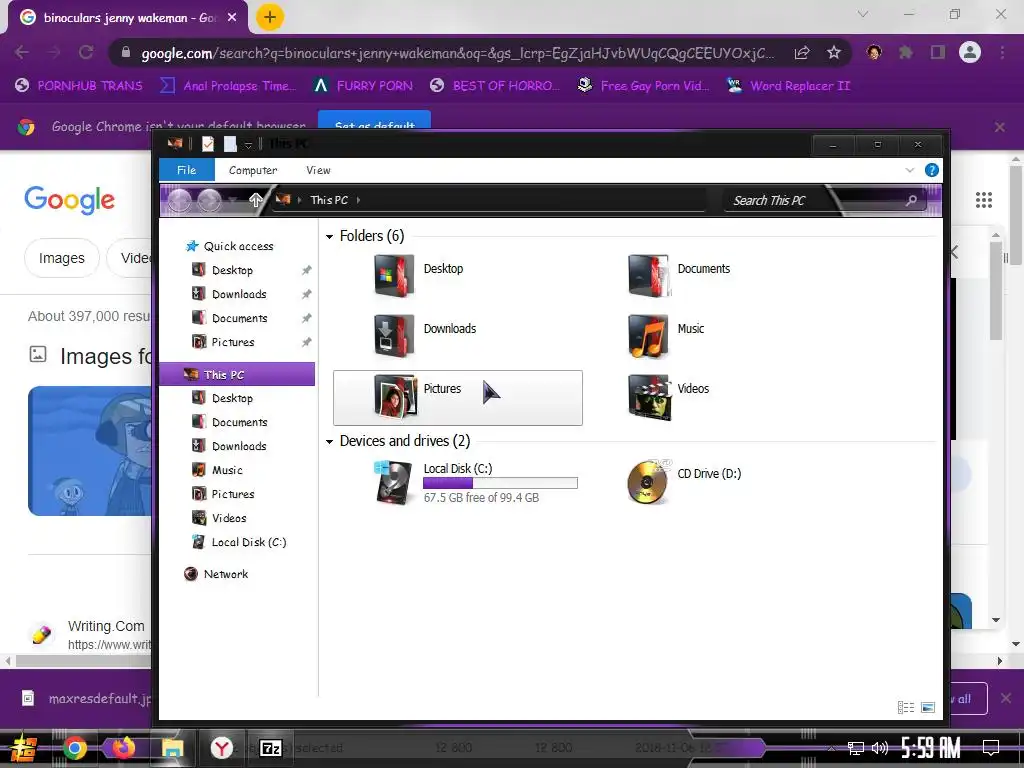Open the Yandex browser taskbar icon
The width and height of the screenshot is (1024, 768).
pyautogui.click(x=221, y=748)
